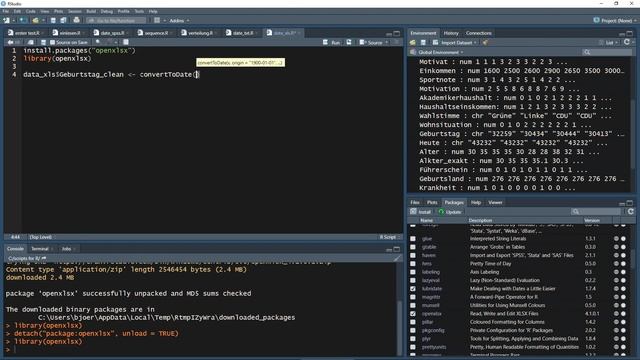Check the hms package checkbox

coord(413,264)
